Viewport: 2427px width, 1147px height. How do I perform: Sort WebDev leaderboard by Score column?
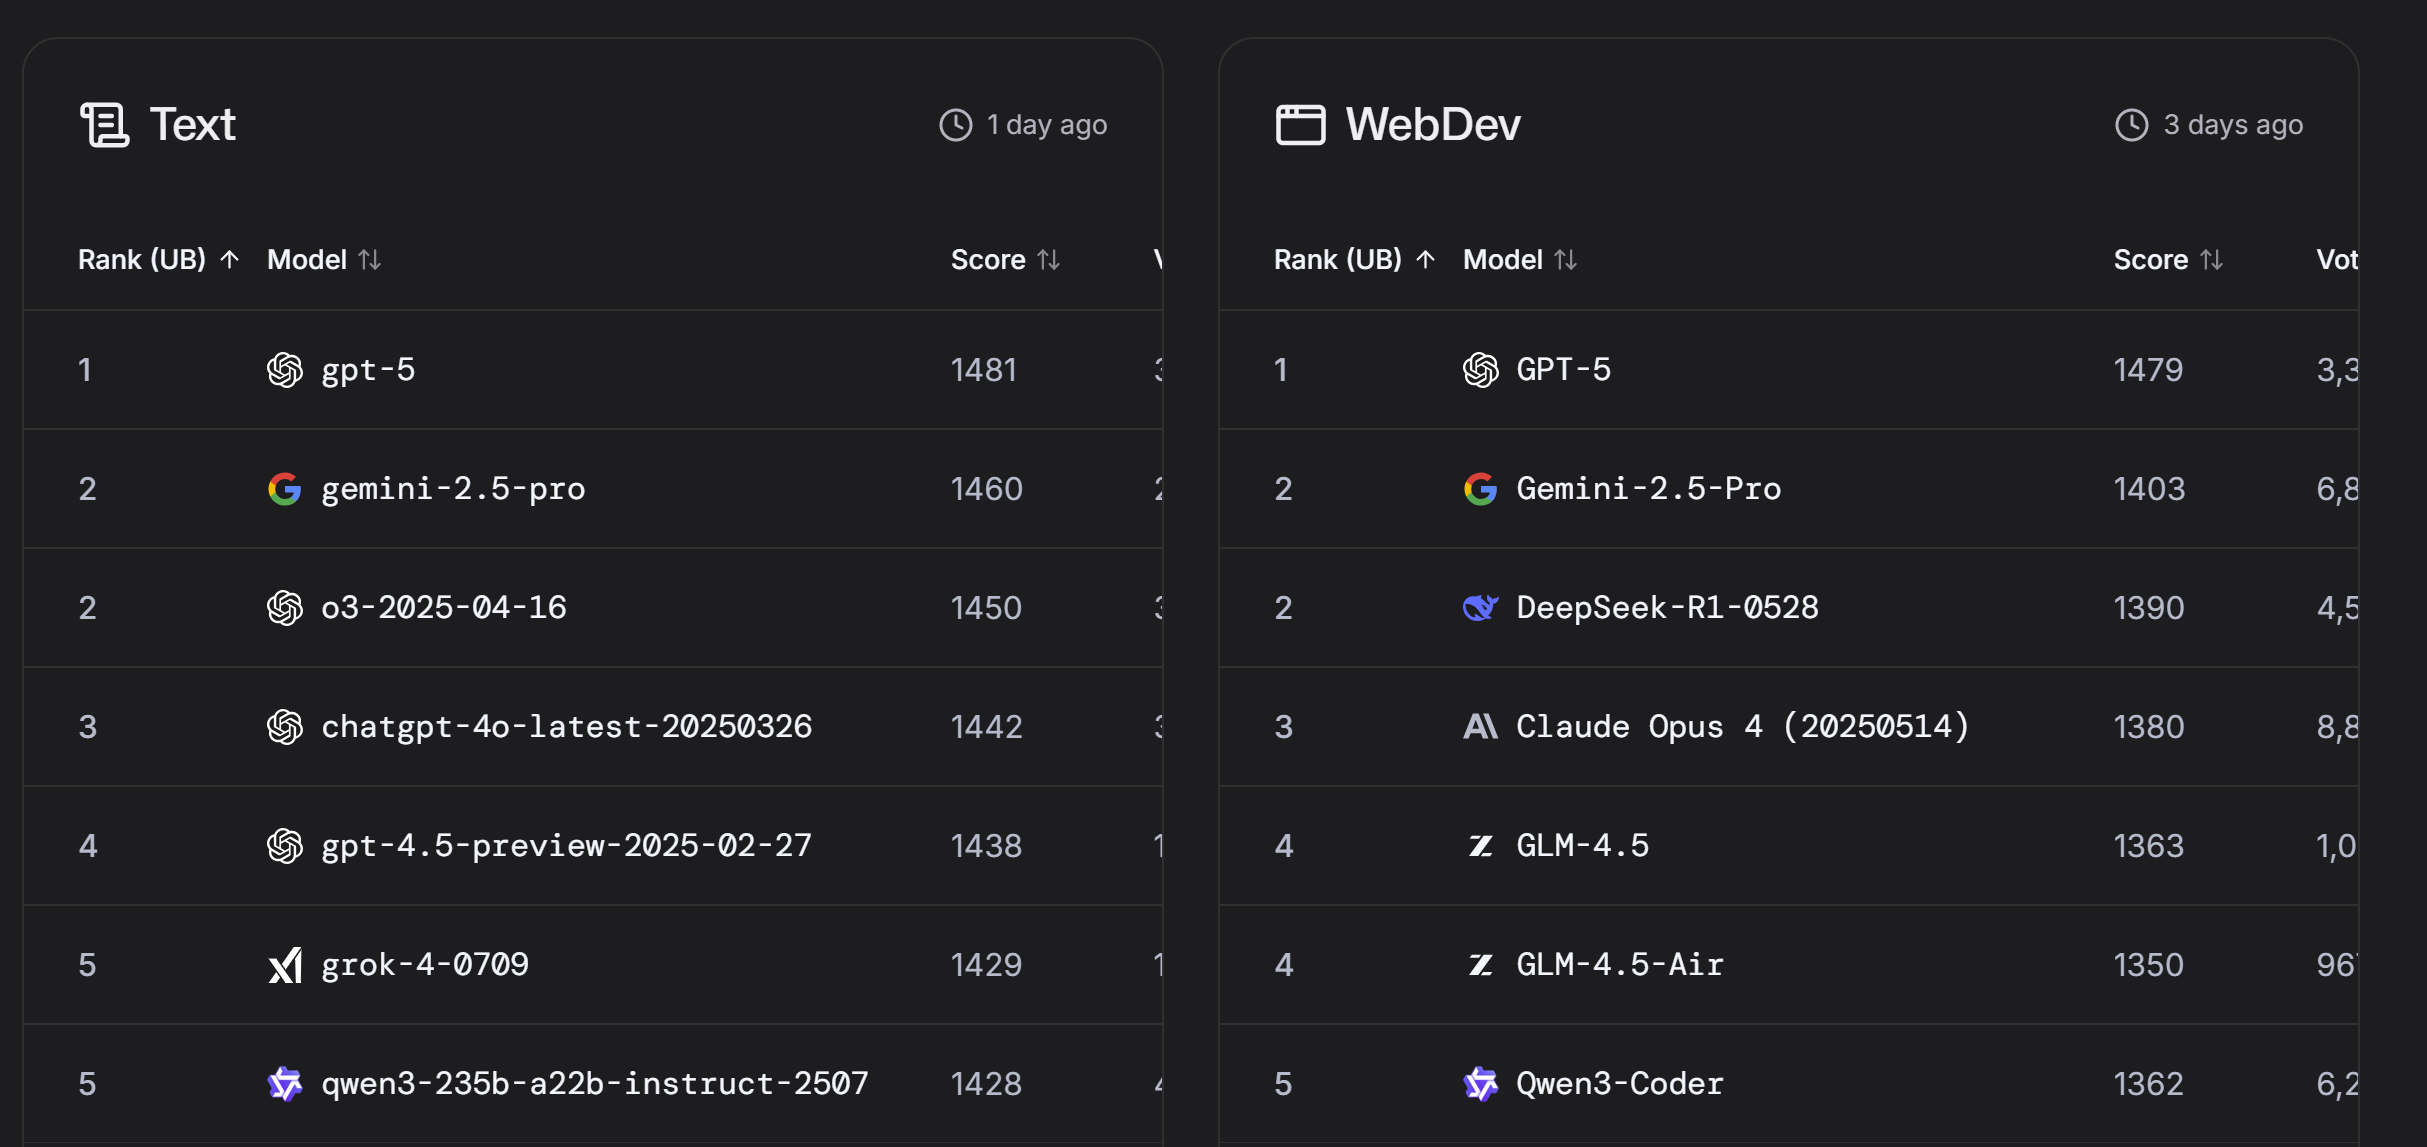[x=2167, y=260]
